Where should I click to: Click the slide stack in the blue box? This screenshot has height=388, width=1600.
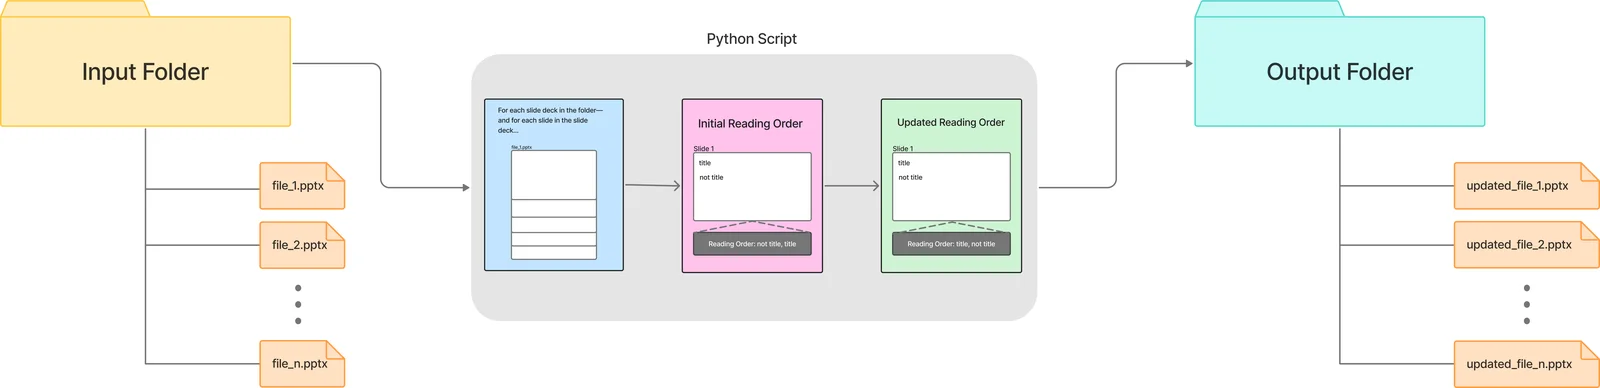pyautogui.click(x=554, y=205)
